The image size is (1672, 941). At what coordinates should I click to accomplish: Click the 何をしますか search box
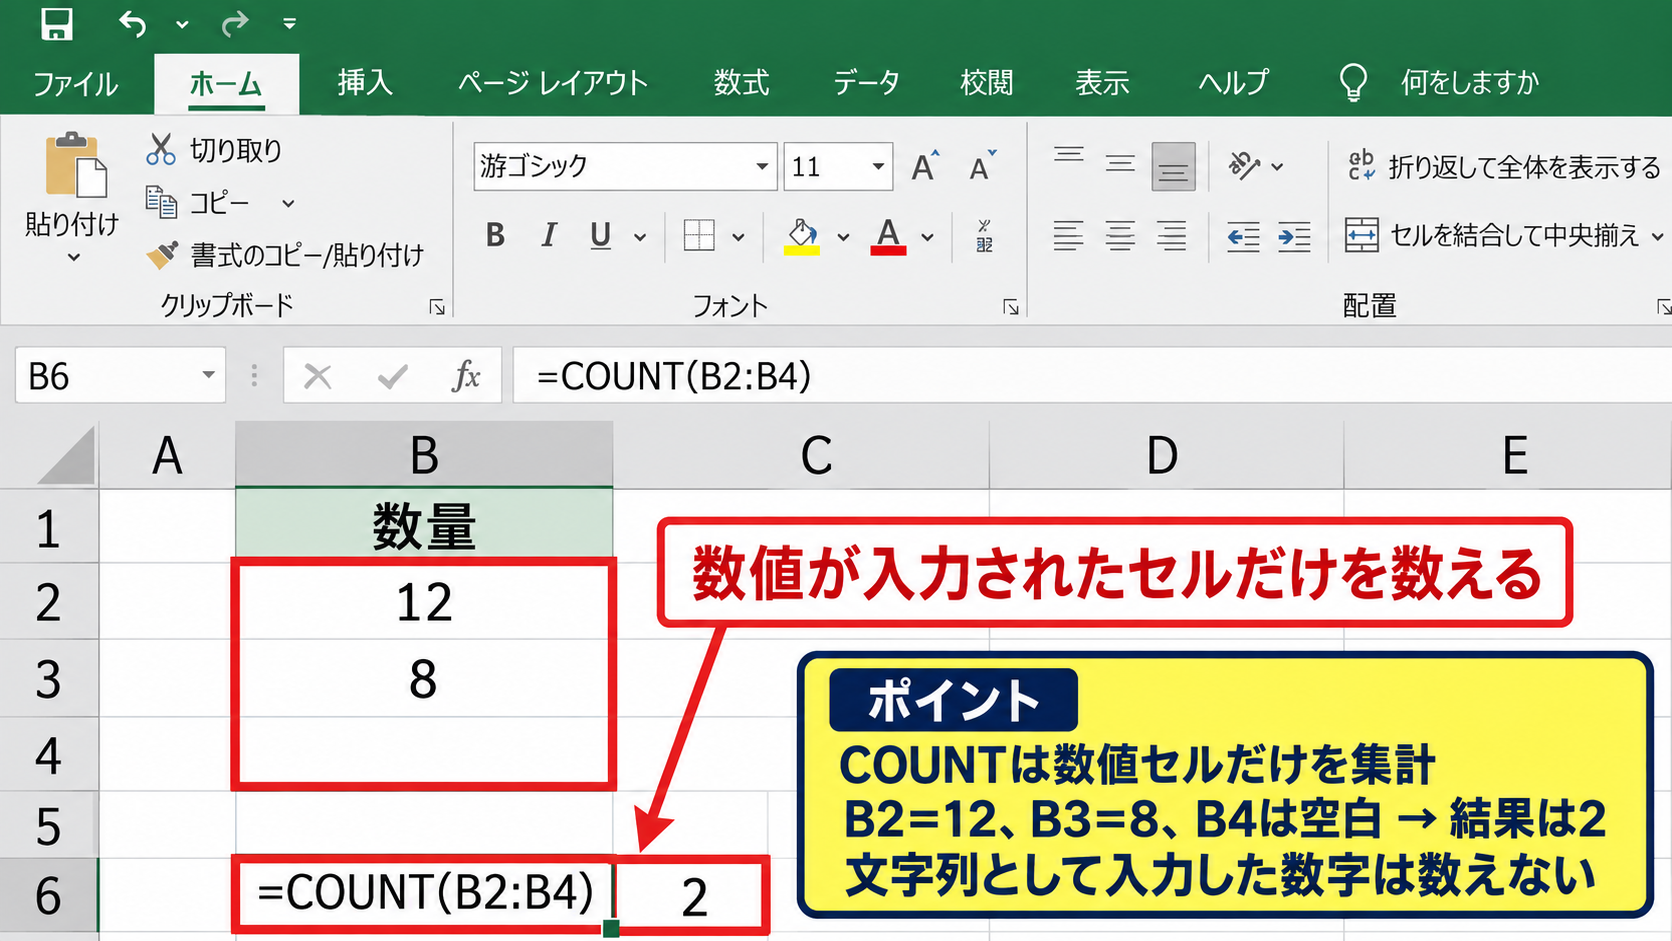tap(1469, 82)
